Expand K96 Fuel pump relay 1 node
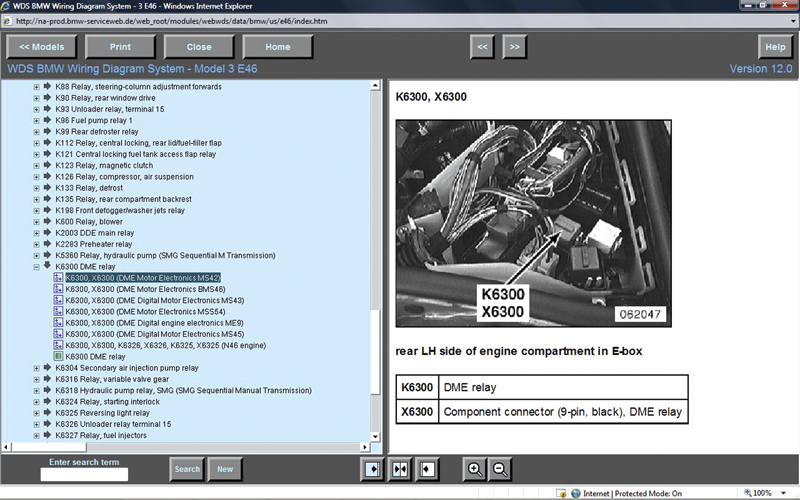Viewport: 800px width, 500px height. pos(36,121)
